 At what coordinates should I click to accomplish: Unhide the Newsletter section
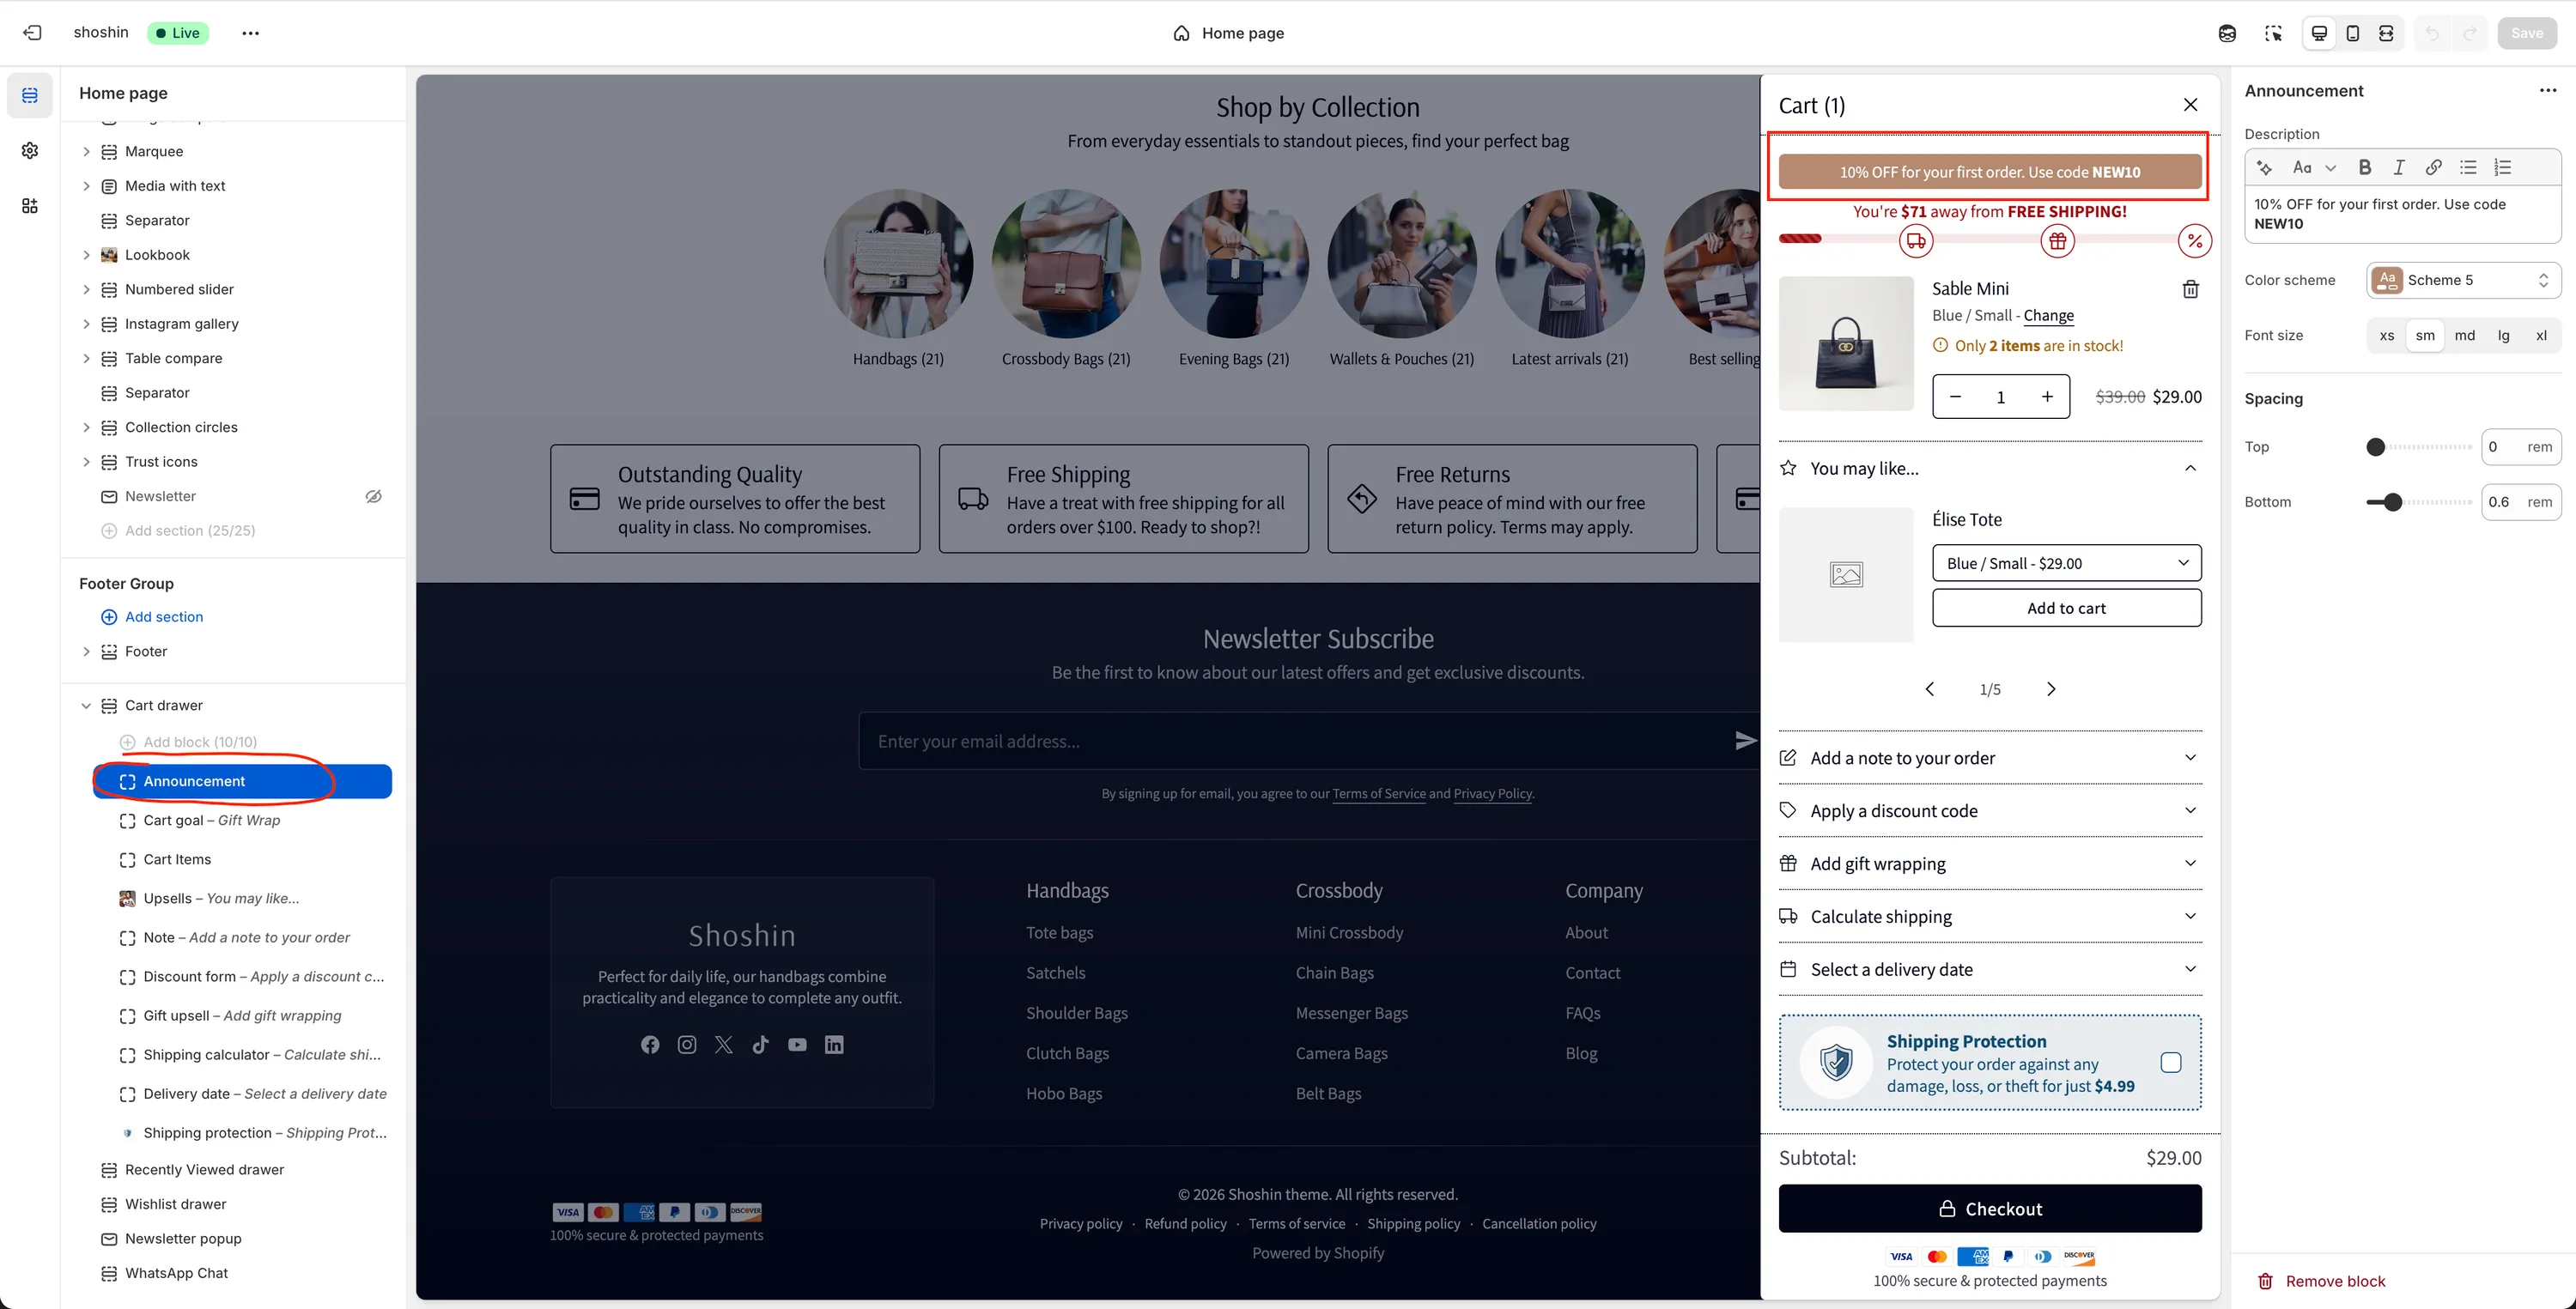[x=373, y=496]
